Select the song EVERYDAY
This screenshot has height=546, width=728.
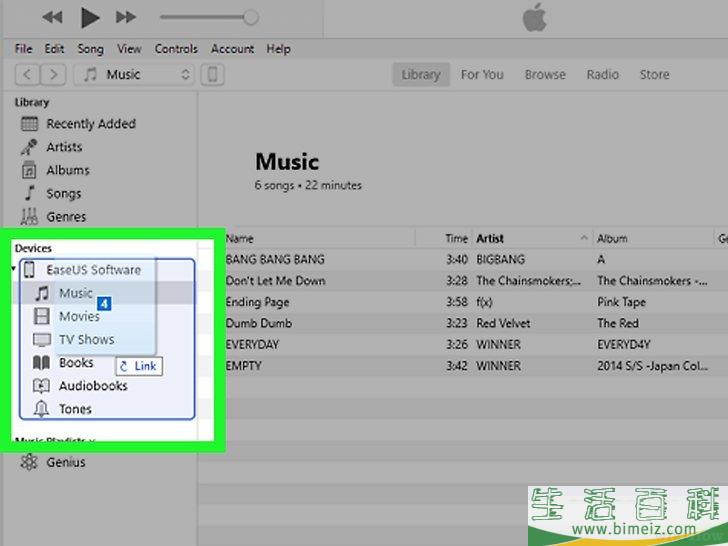tap(252, 344)
